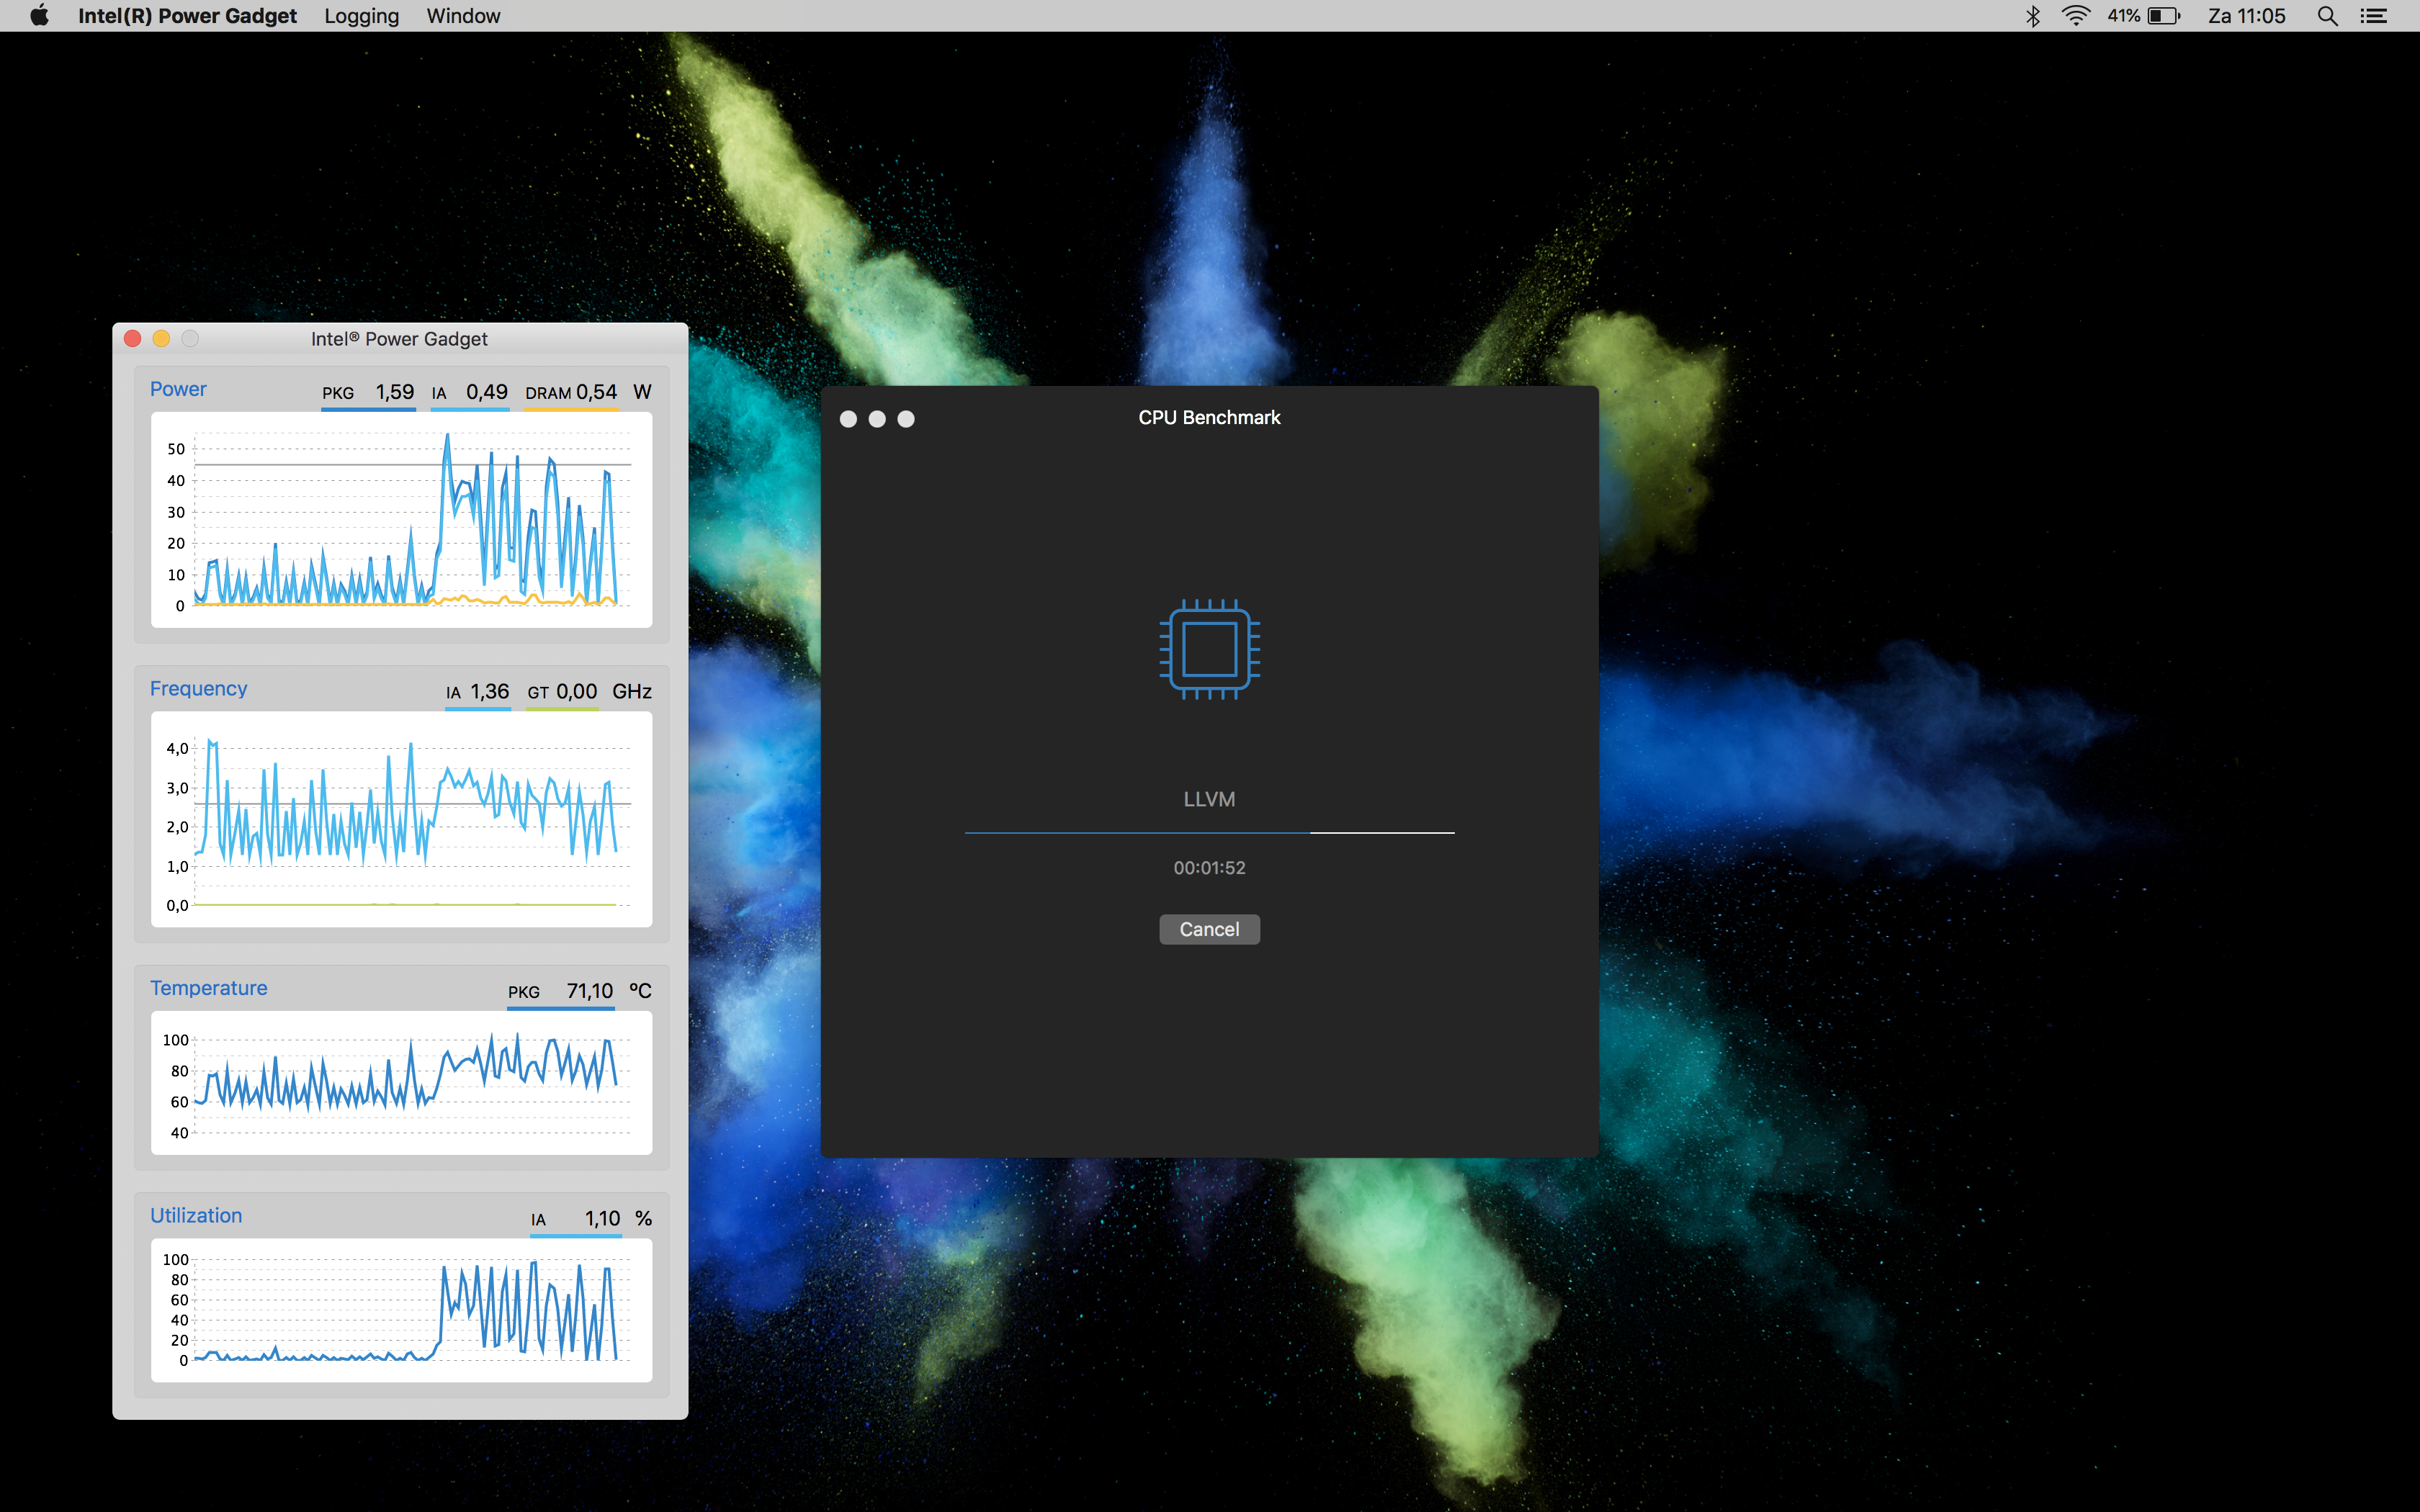Click the battery status icon
This screenshot has width=2420, height=1512.
click(x=2164, y=16)
